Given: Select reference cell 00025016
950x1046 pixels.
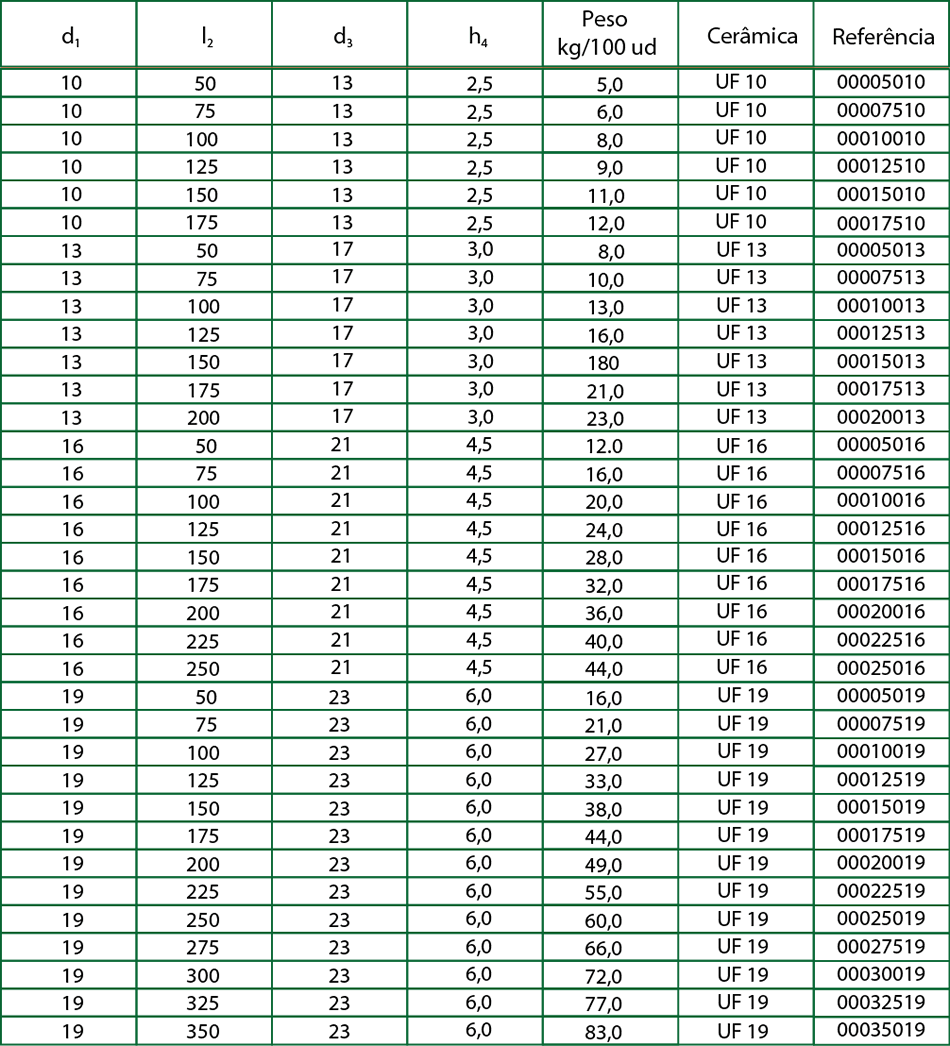Looking at the screenshot, I should 881,668.
